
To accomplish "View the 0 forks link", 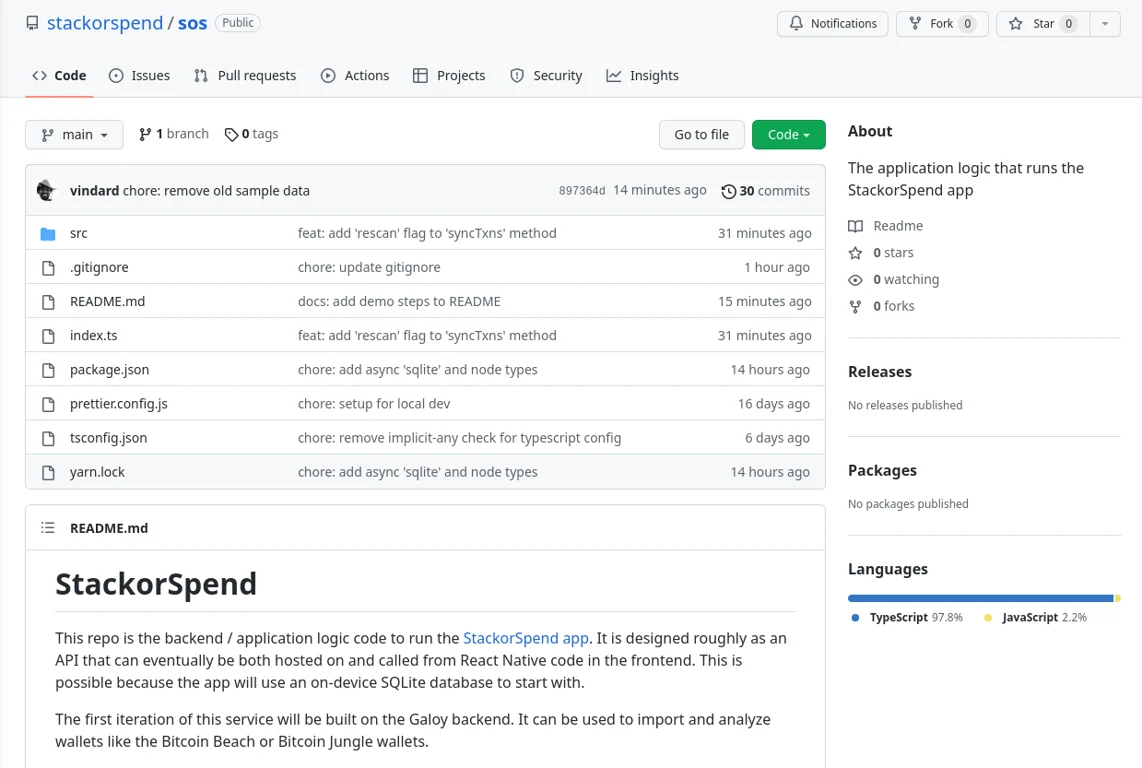I will point(881,307).
